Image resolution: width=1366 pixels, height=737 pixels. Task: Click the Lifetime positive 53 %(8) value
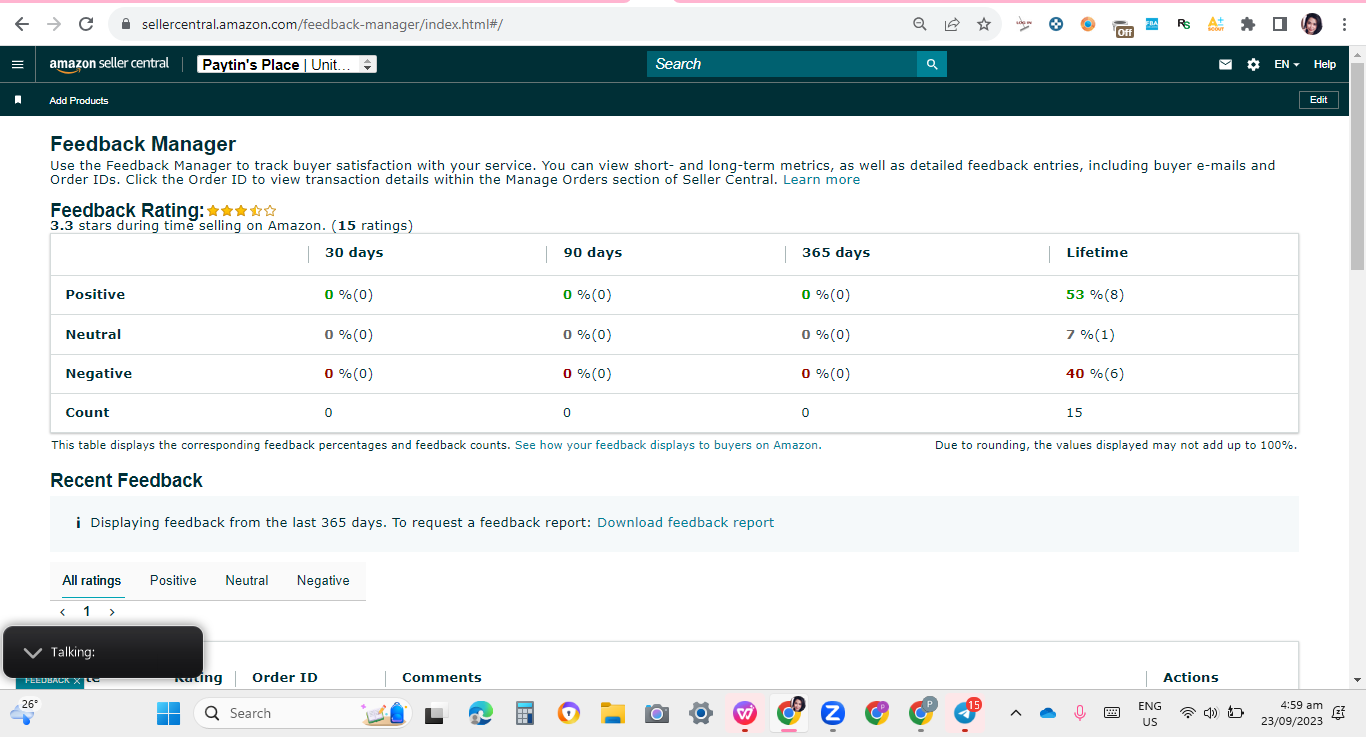[x=1095, y=295]
